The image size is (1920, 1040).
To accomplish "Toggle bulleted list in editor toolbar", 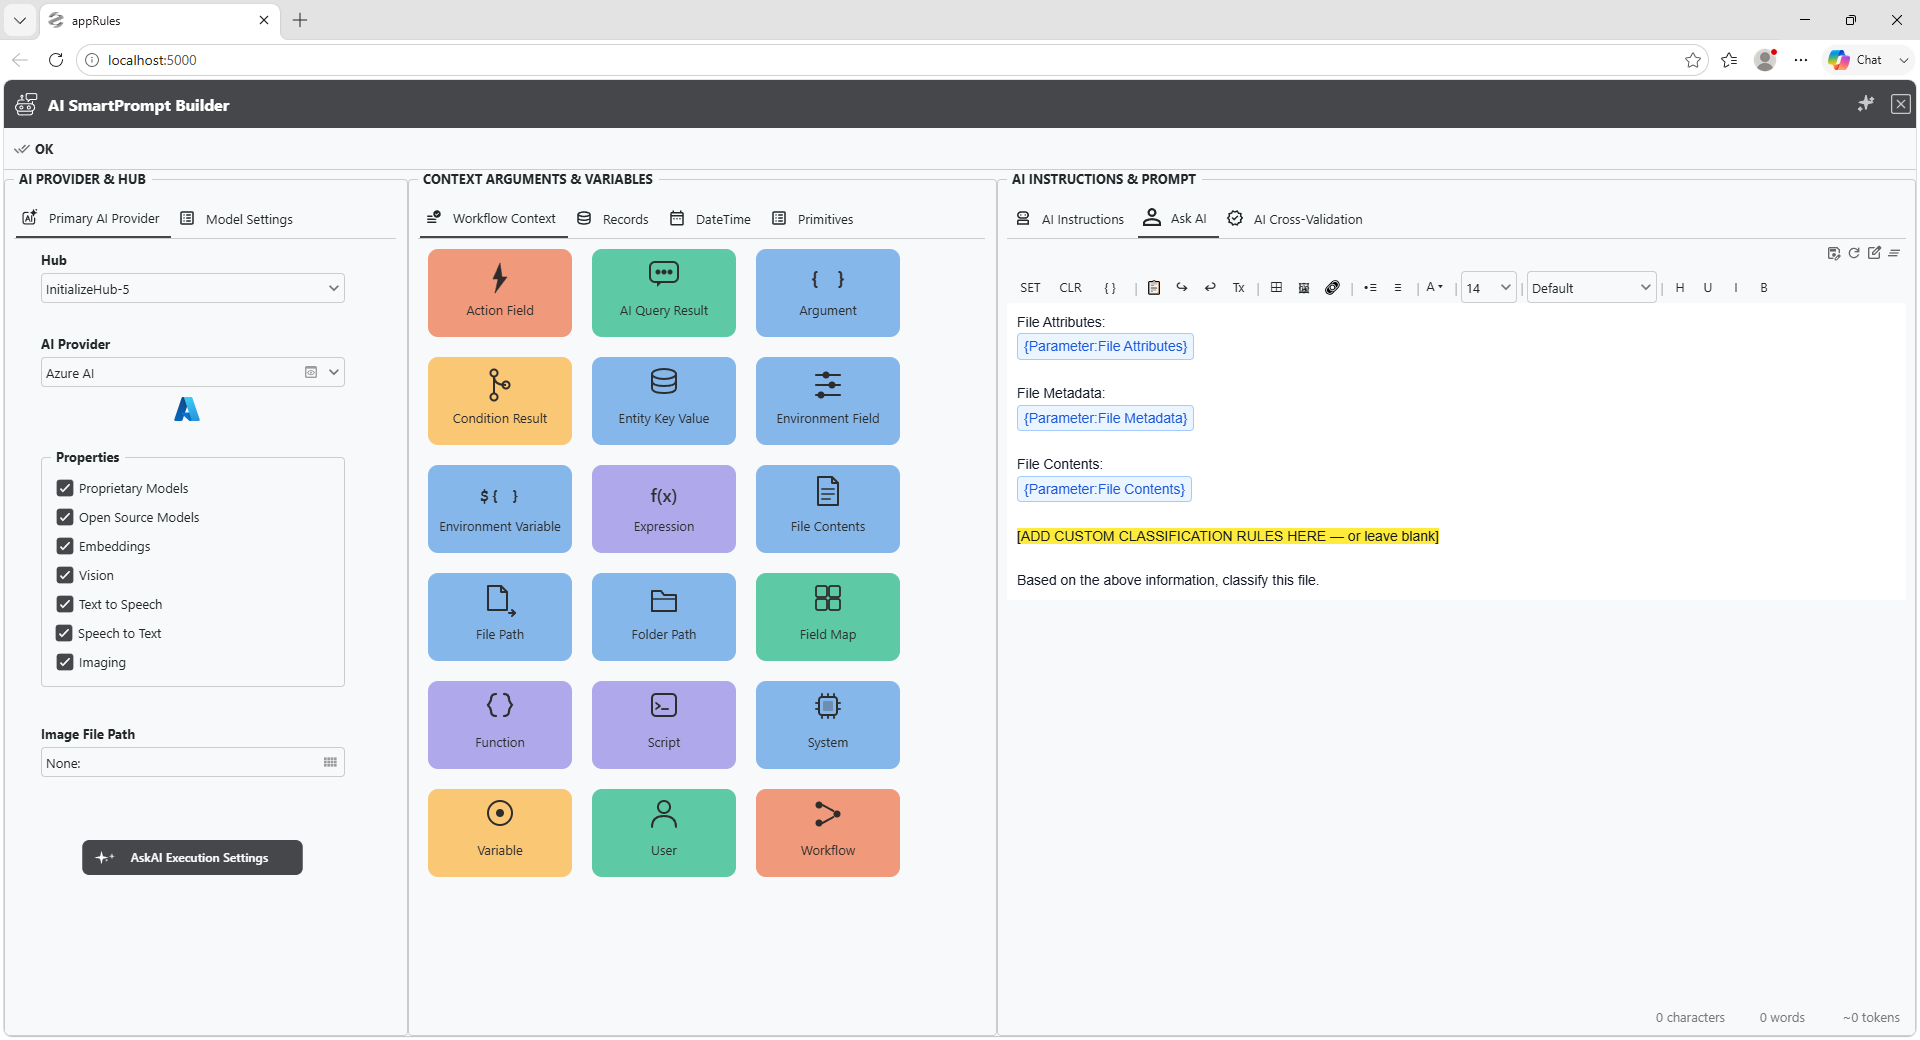I will coord(1370,288).
